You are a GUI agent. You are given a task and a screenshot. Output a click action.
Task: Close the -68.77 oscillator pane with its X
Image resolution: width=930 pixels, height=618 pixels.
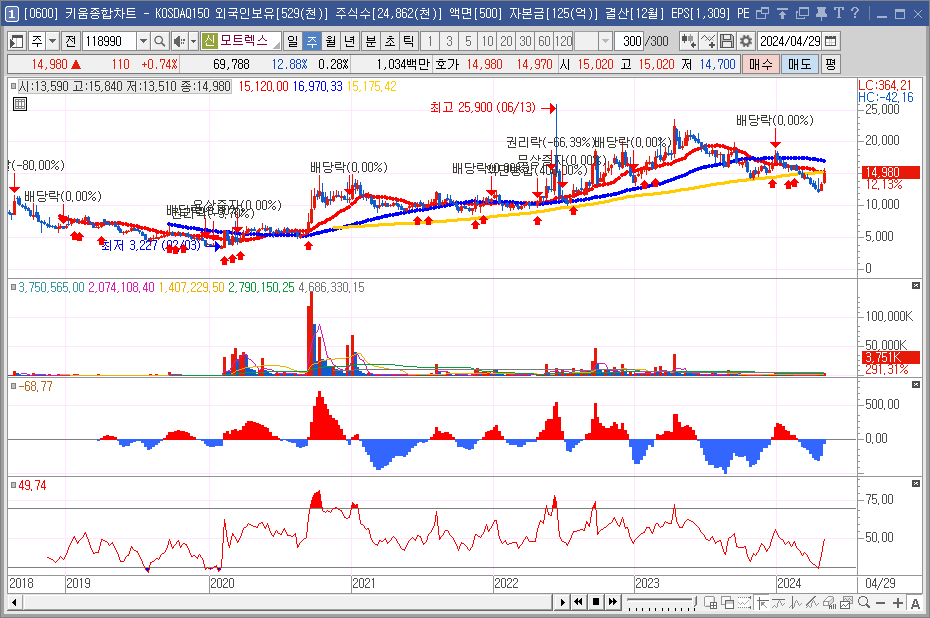coord(915,385)
